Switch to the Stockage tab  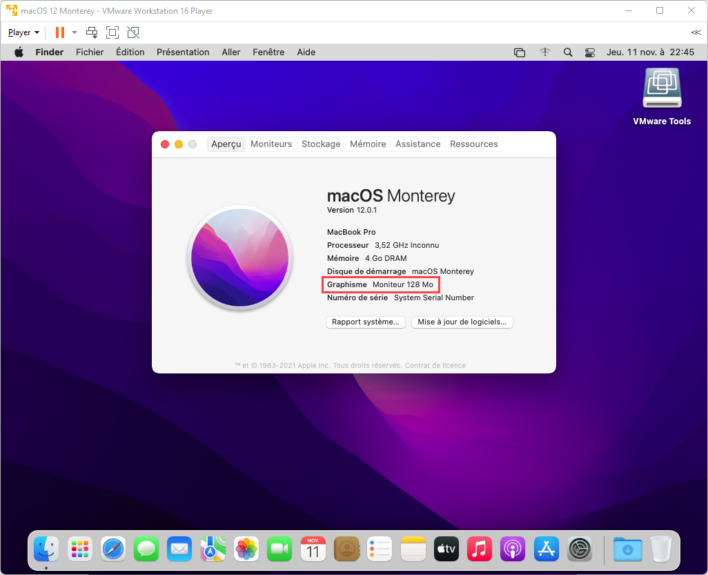[x=321, y=144]
